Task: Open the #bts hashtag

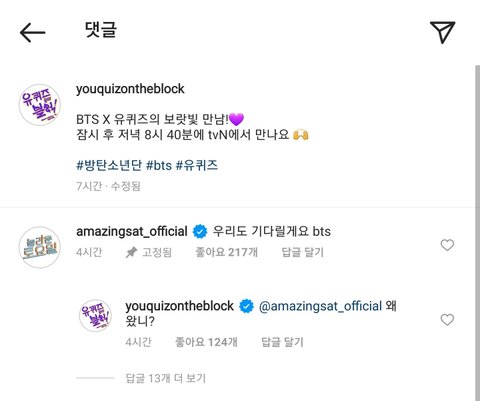Action: pos(159,165)
